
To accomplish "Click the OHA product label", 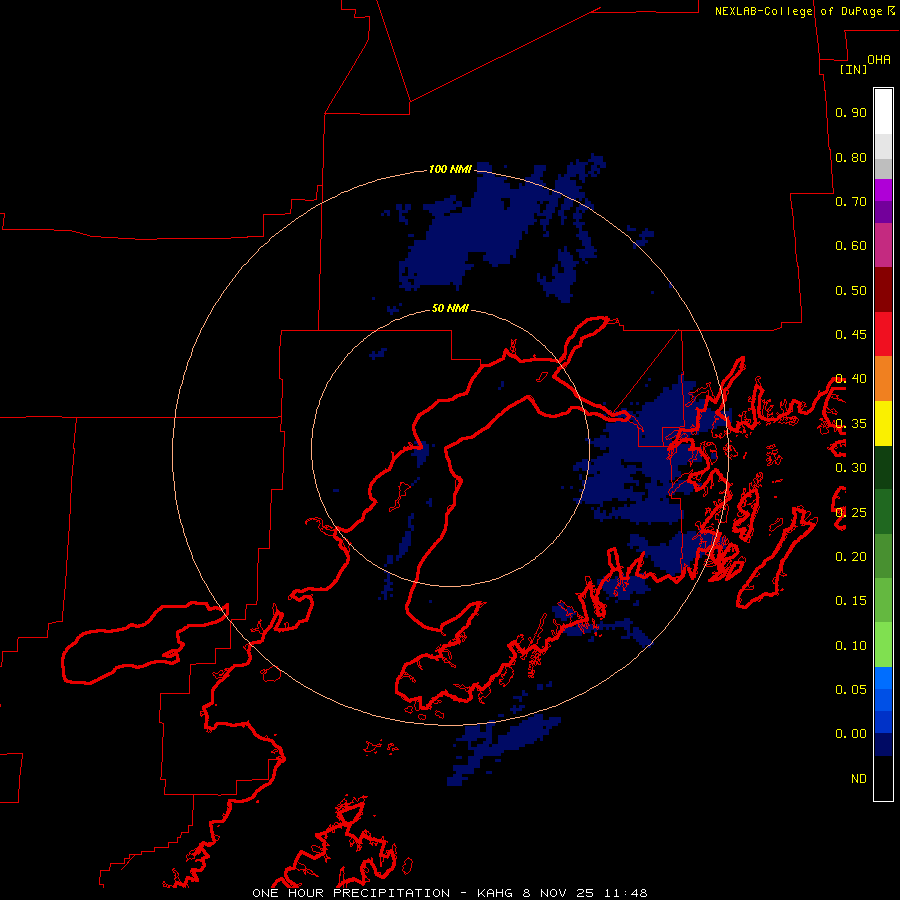I will tap(879, 60).
